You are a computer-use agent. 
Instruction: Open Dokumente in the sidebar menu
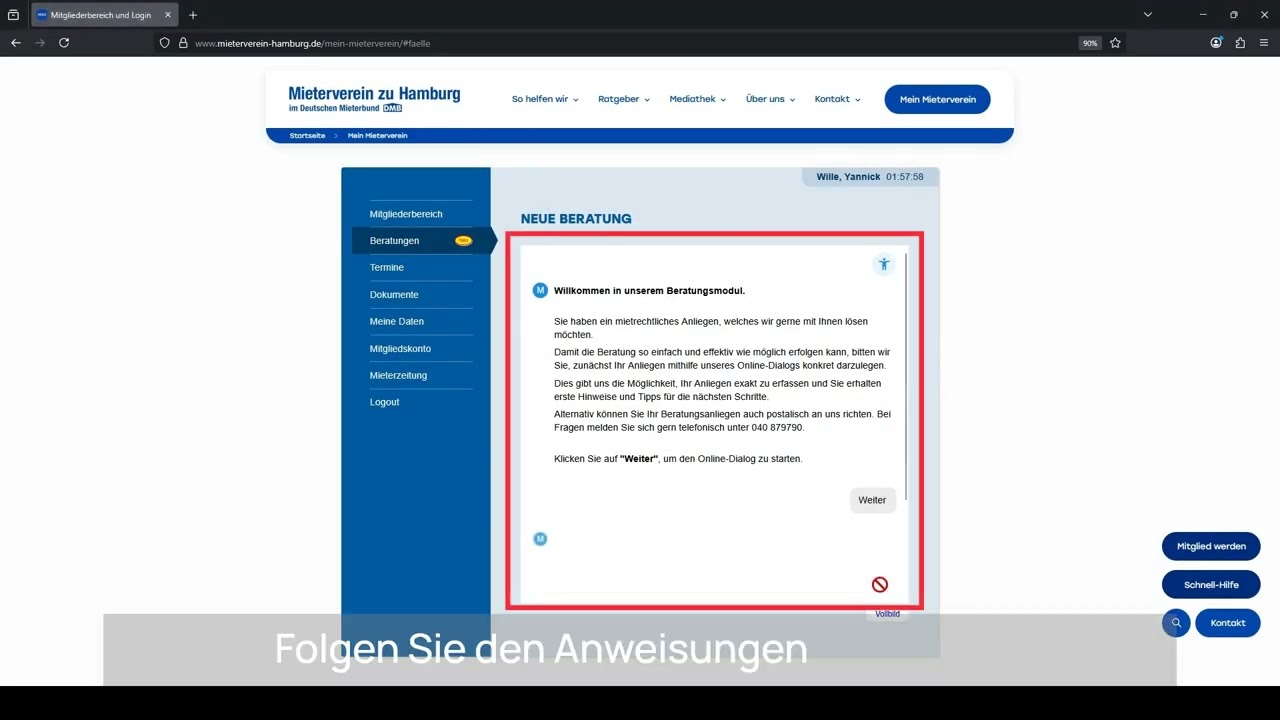[394, 295]
